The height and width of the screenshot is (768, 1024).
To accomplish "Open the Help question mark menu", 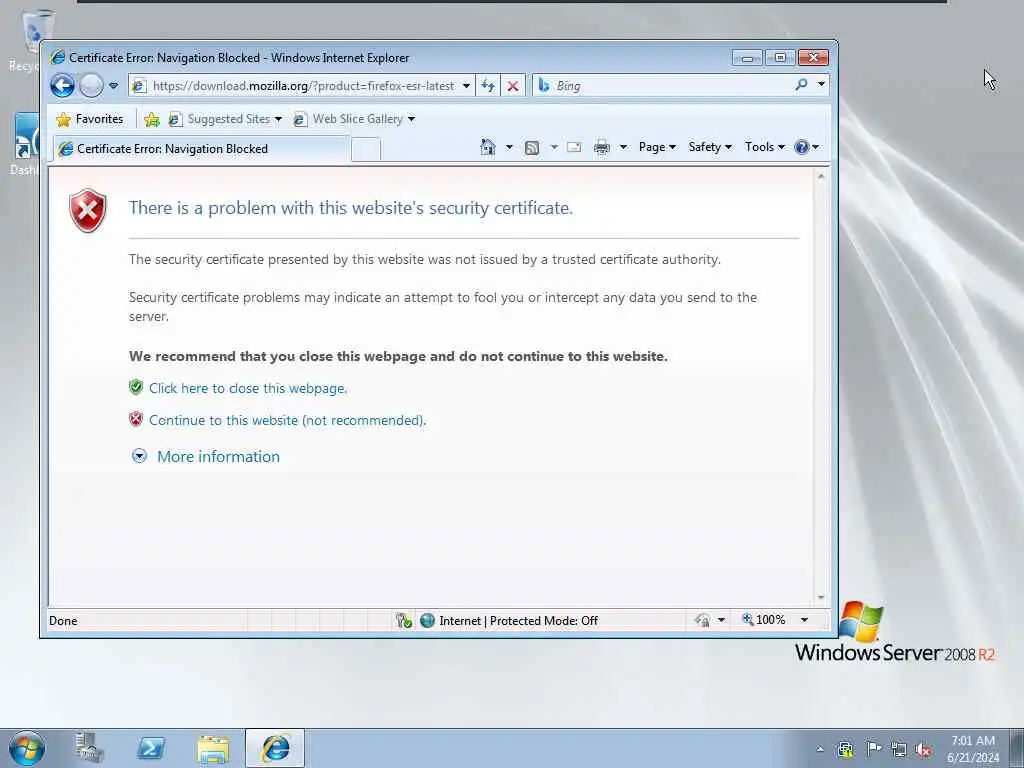I will click(x=806, y=147).
